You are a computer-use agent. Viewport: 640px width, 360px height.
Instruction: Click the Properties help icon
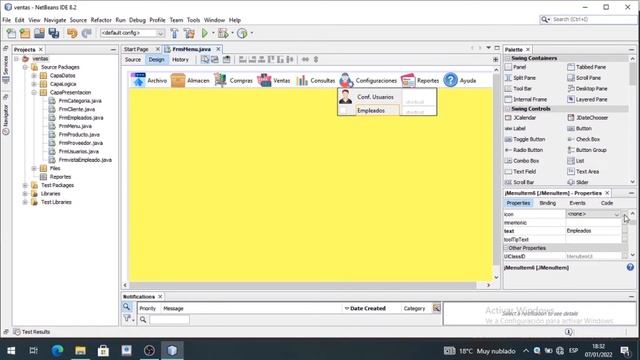(630, 267)
